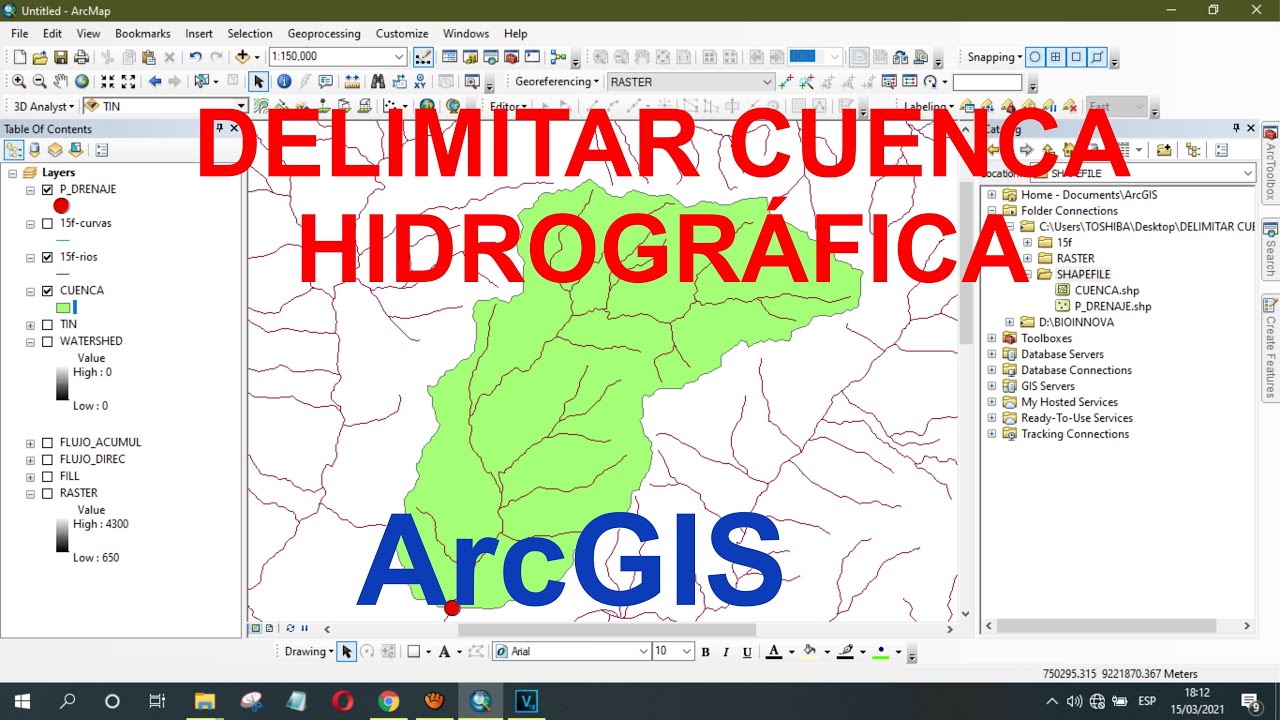Viewport: 1280px width, 720px height.
Task: Select CUENCA.shp in the Catalog tree
Action: click(1106, 291)
